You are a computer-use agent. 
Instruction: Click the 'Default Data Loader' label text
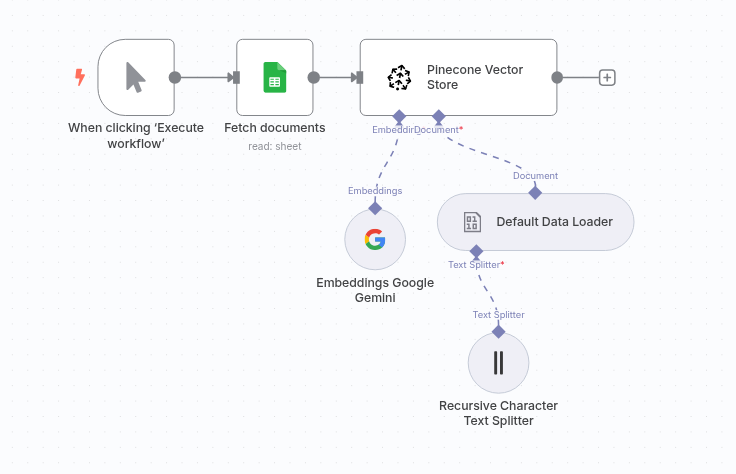pos(554,222)
